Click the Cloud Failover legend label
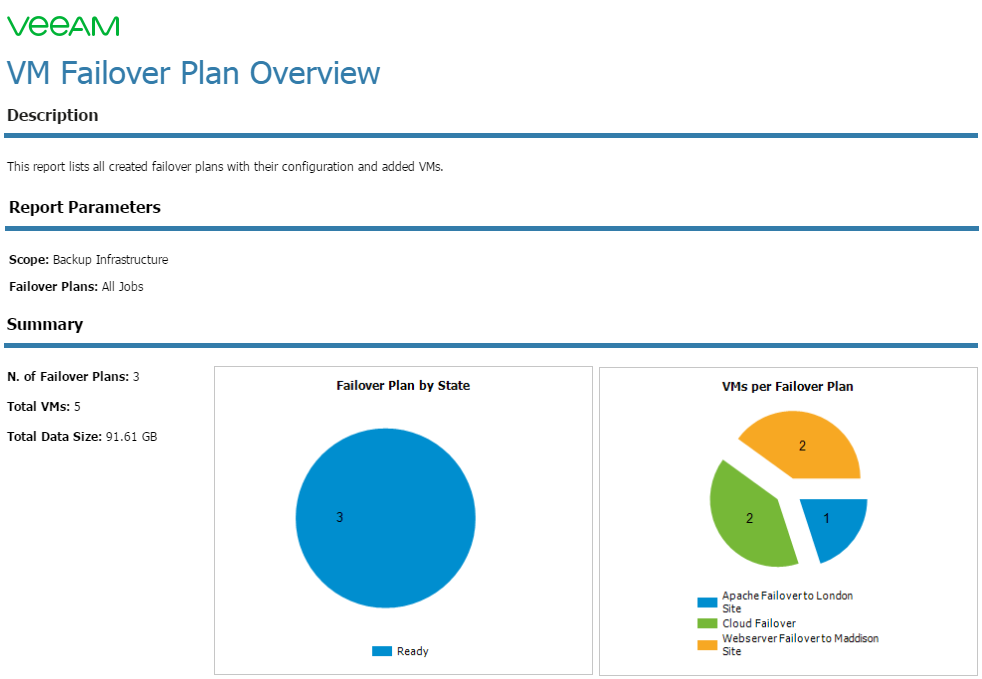Viewport: 982px width, 679px height. coord(759,623)
